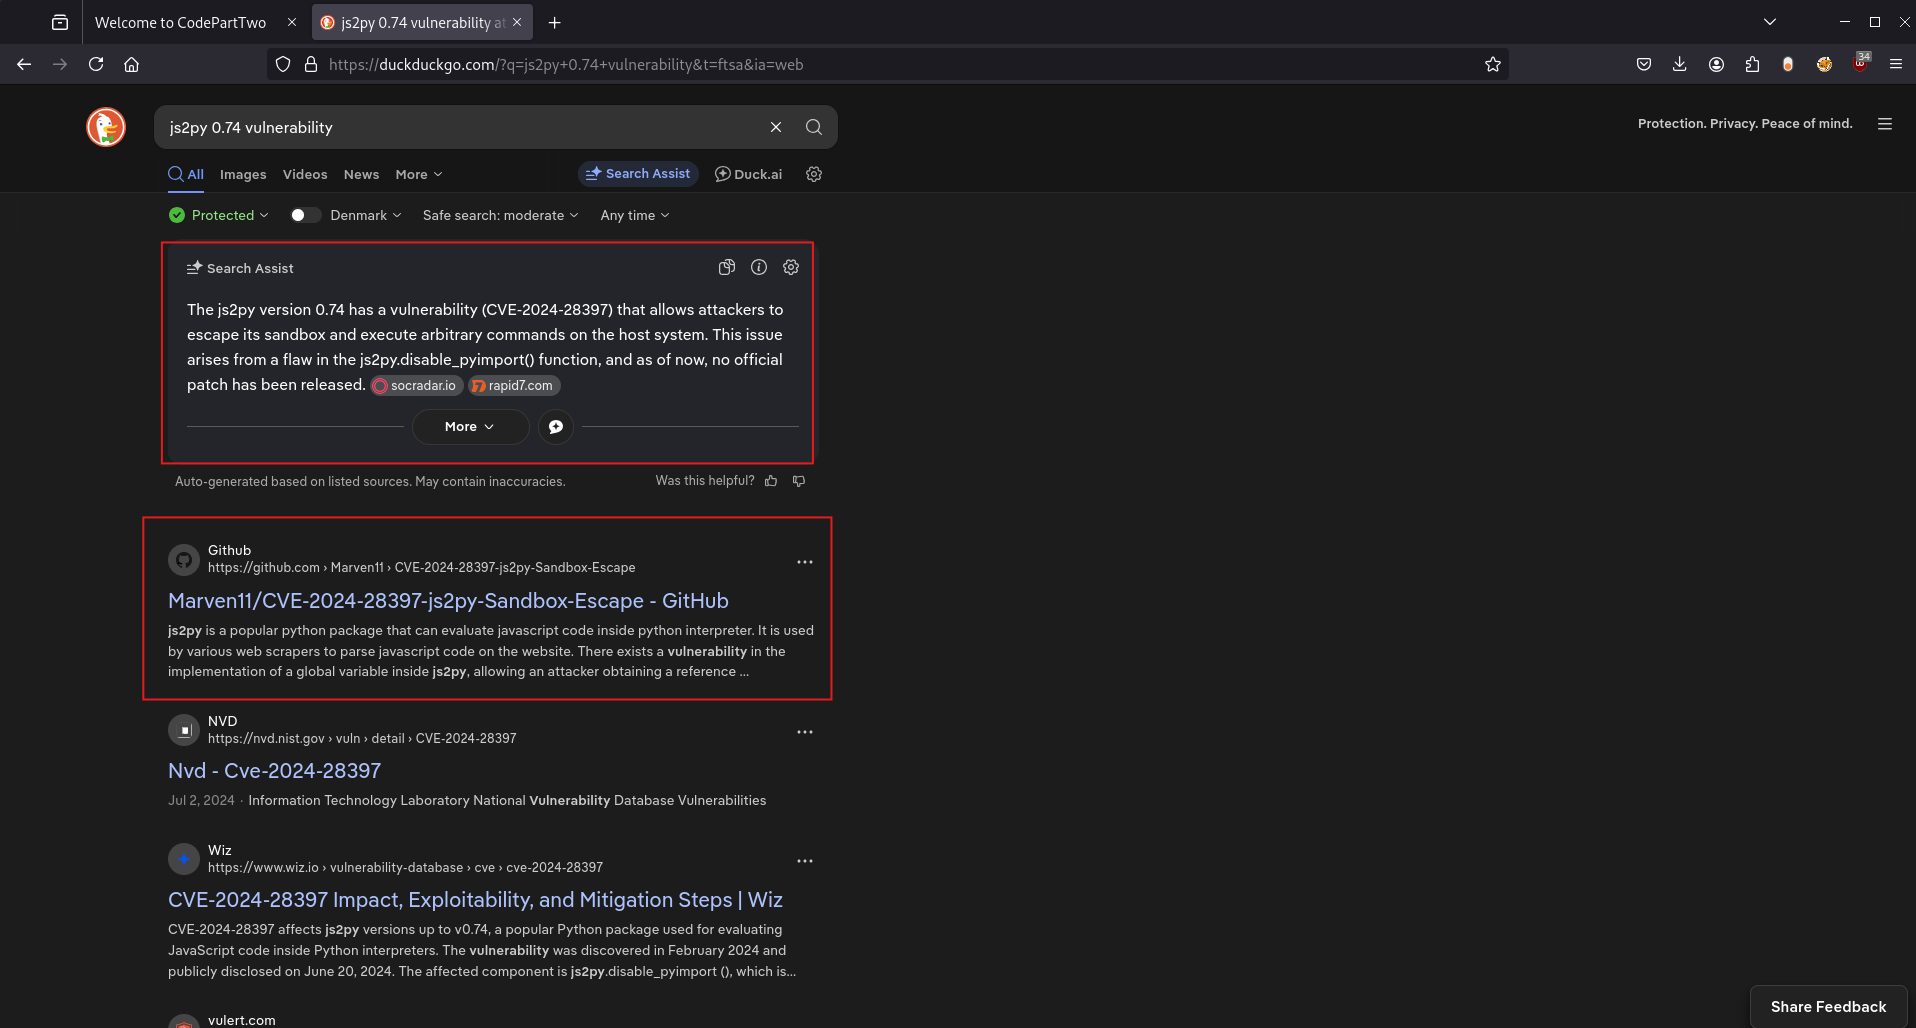Open Firefox downloads panel

tap(1679, 64)
